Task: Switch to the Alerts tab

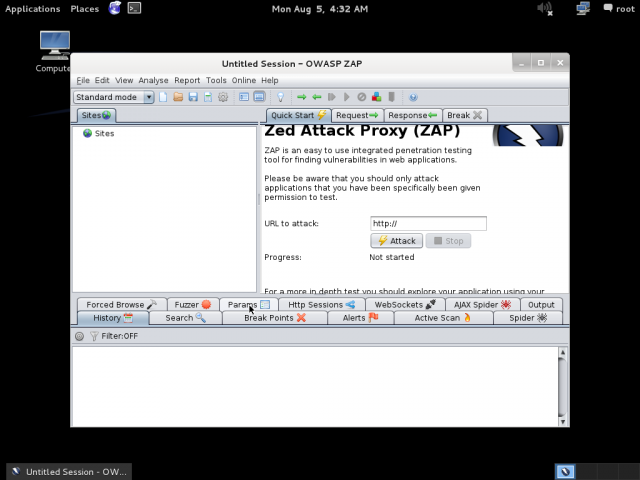Action: click(x=360, y=318)
